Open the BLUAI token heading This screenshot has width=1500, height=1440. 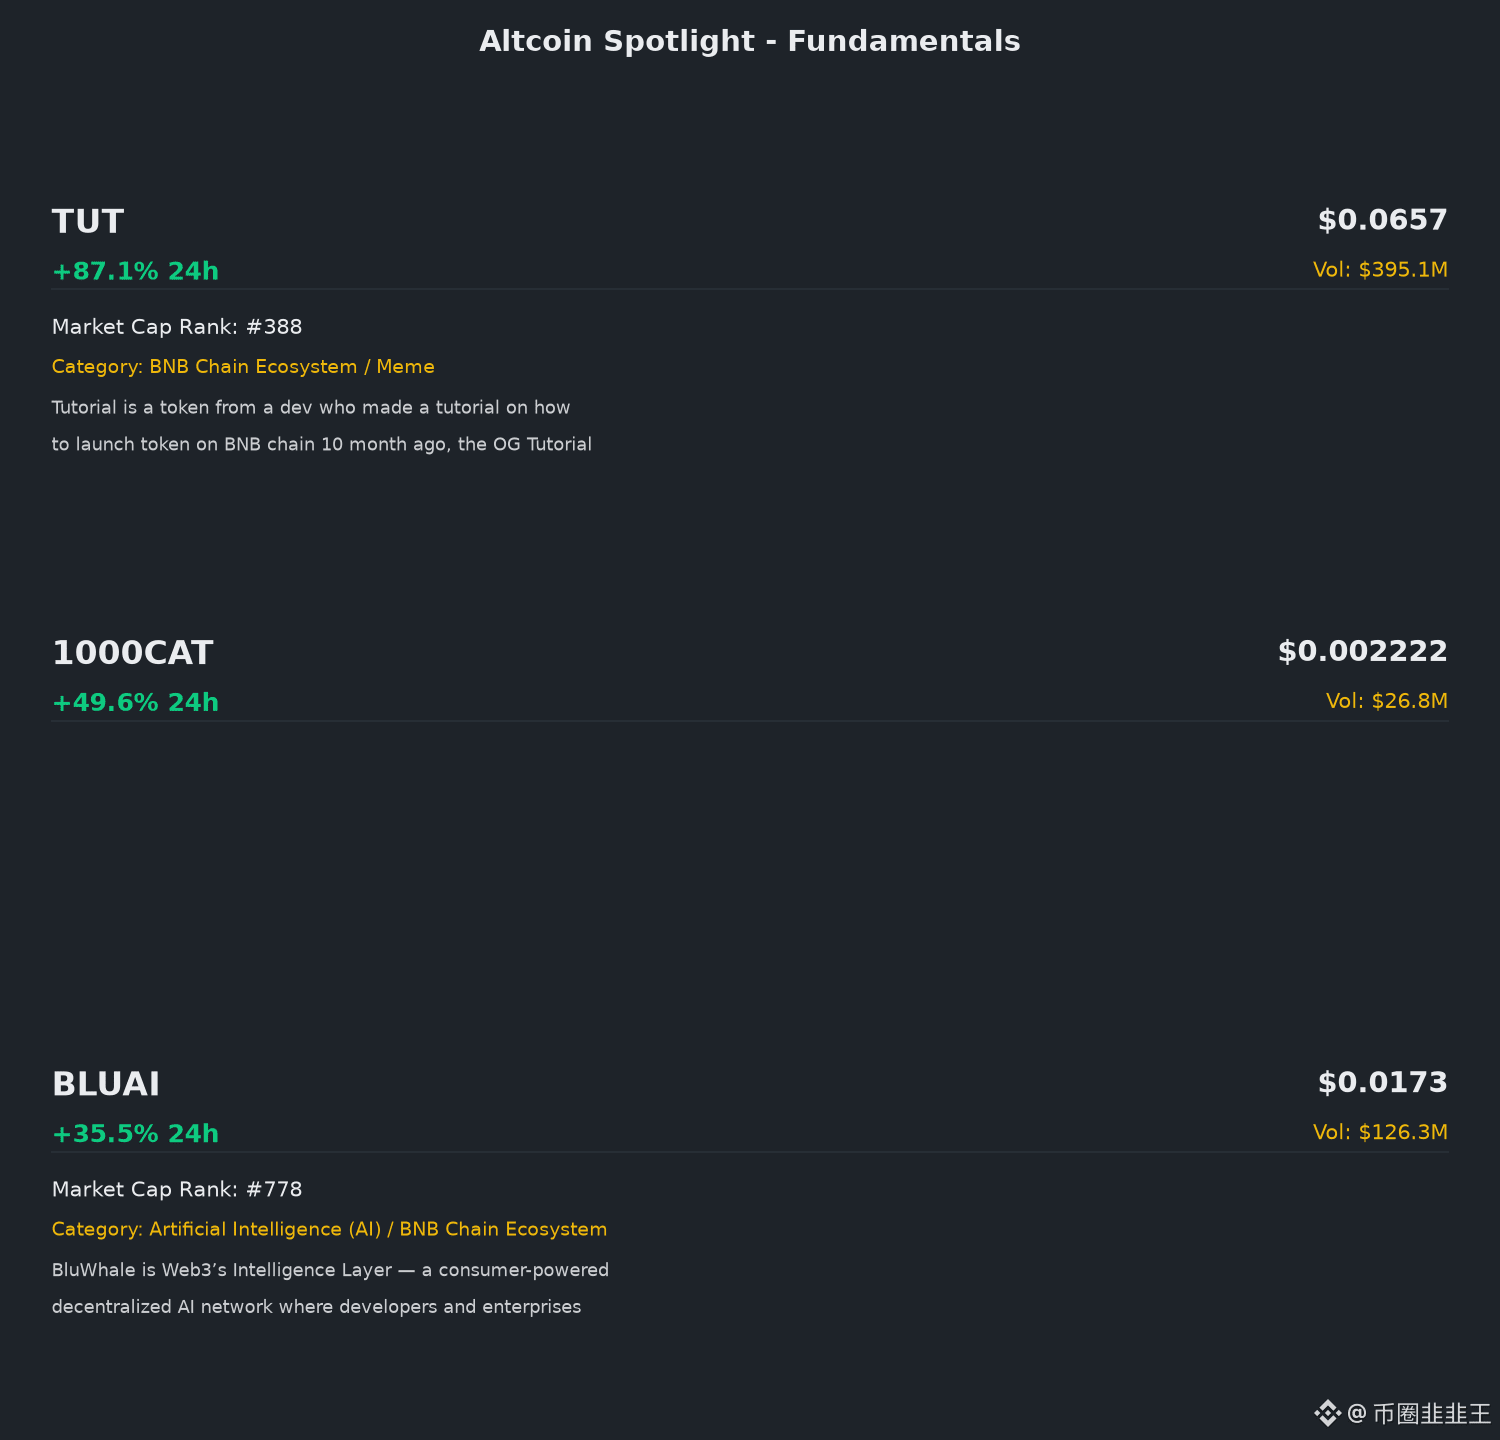click(x=106, y=1084)
